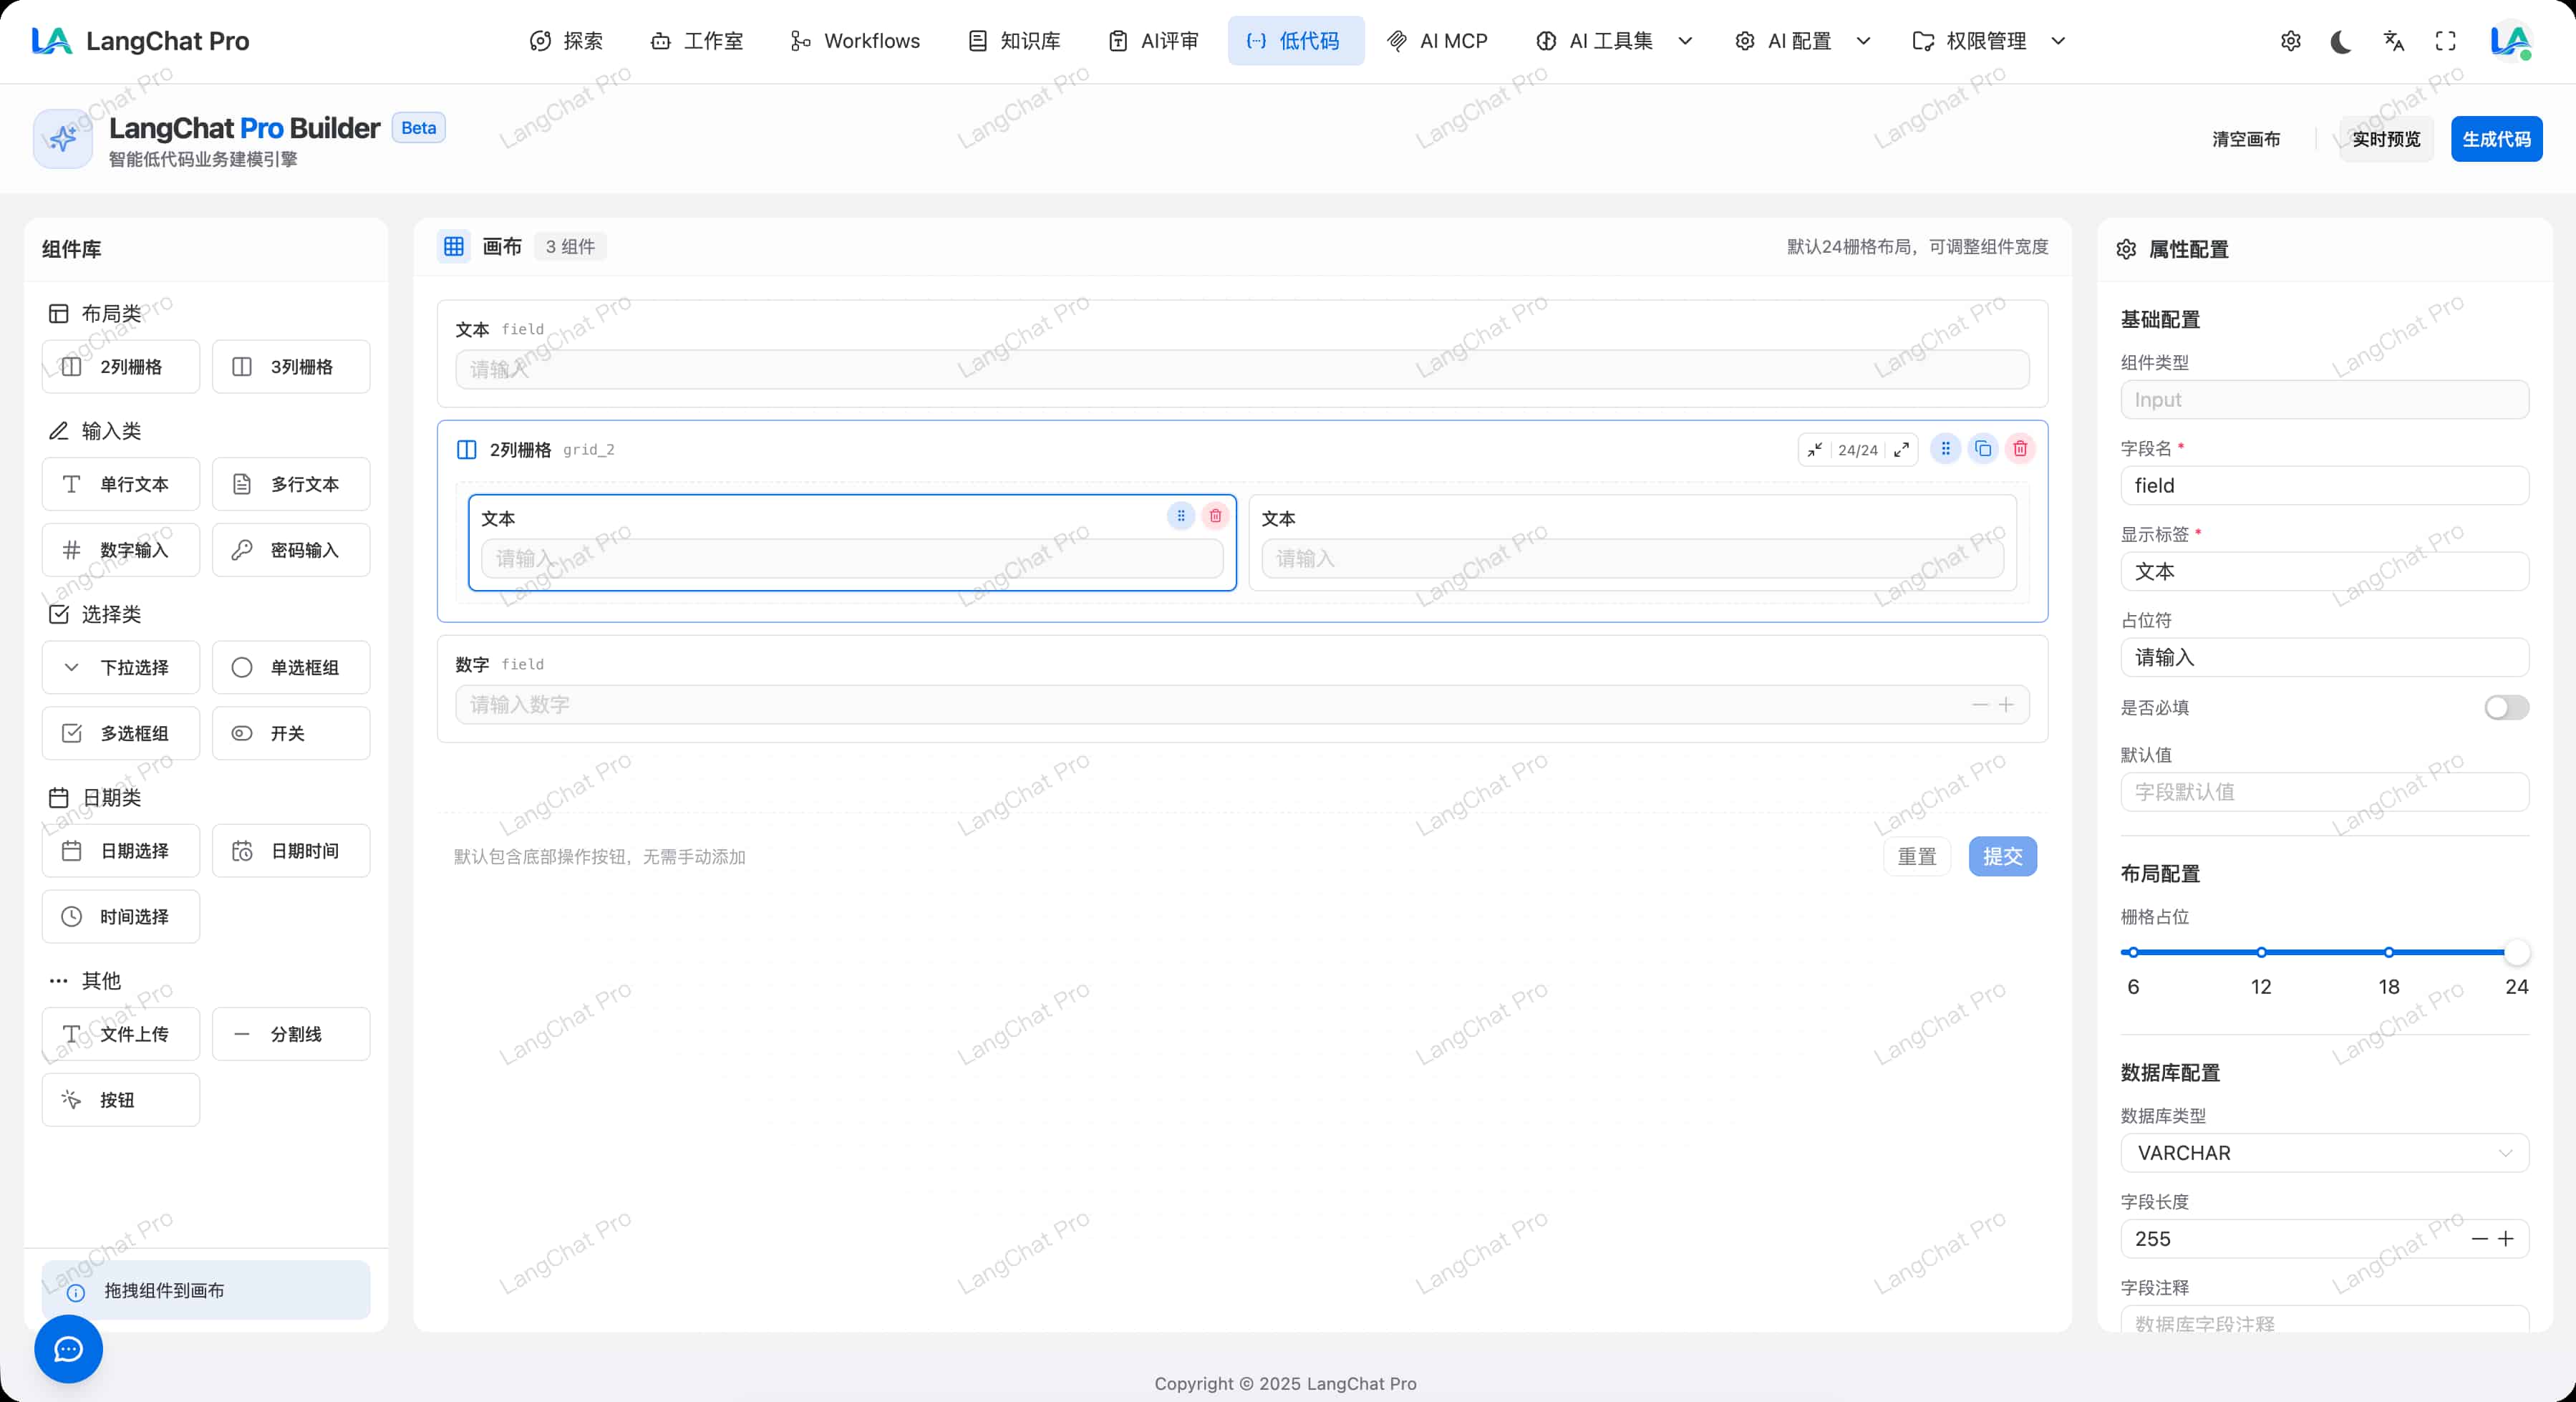Toggle the 是否必填 required switch
Viewport: 2576px width, 1402px height.
2505,708
